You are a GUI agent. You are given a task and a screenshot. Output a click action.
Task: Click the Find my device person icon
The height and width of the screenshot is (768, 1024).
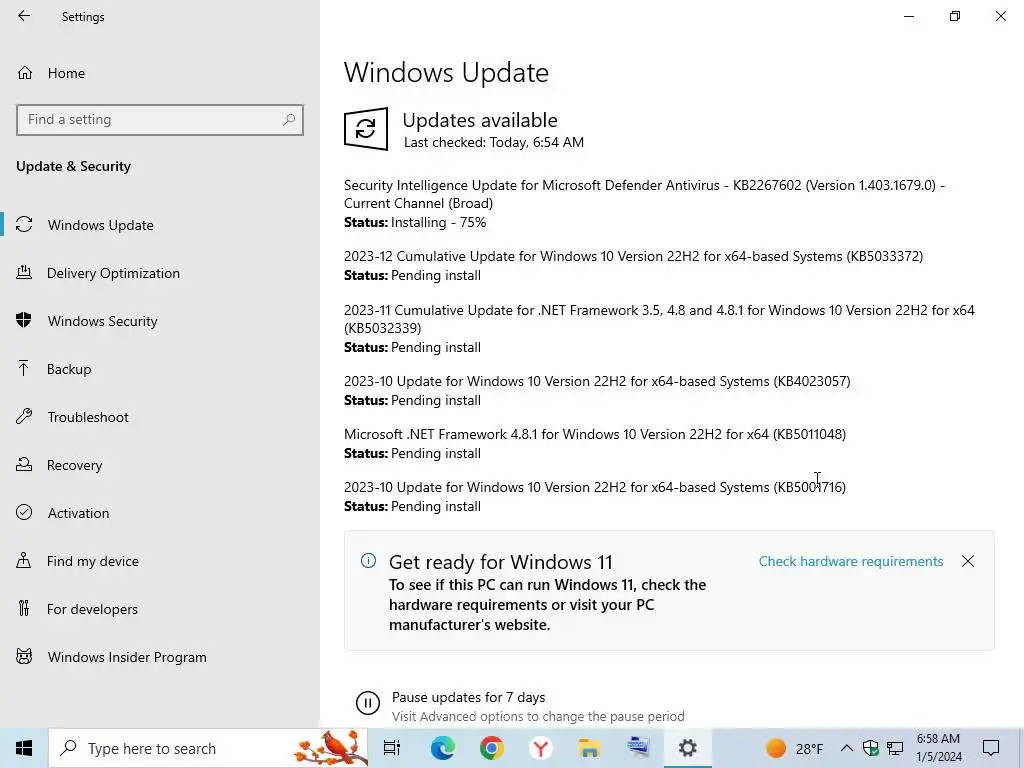pyautogui.click(x=24, y=560)
